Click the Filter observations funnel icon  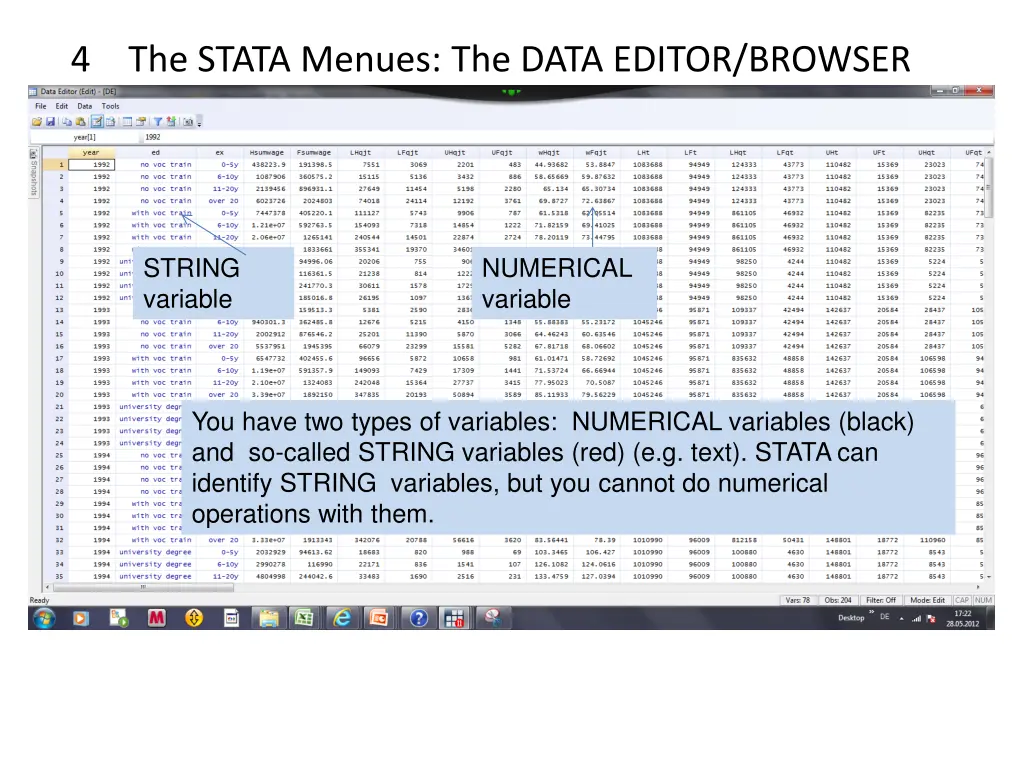point(157,121)
